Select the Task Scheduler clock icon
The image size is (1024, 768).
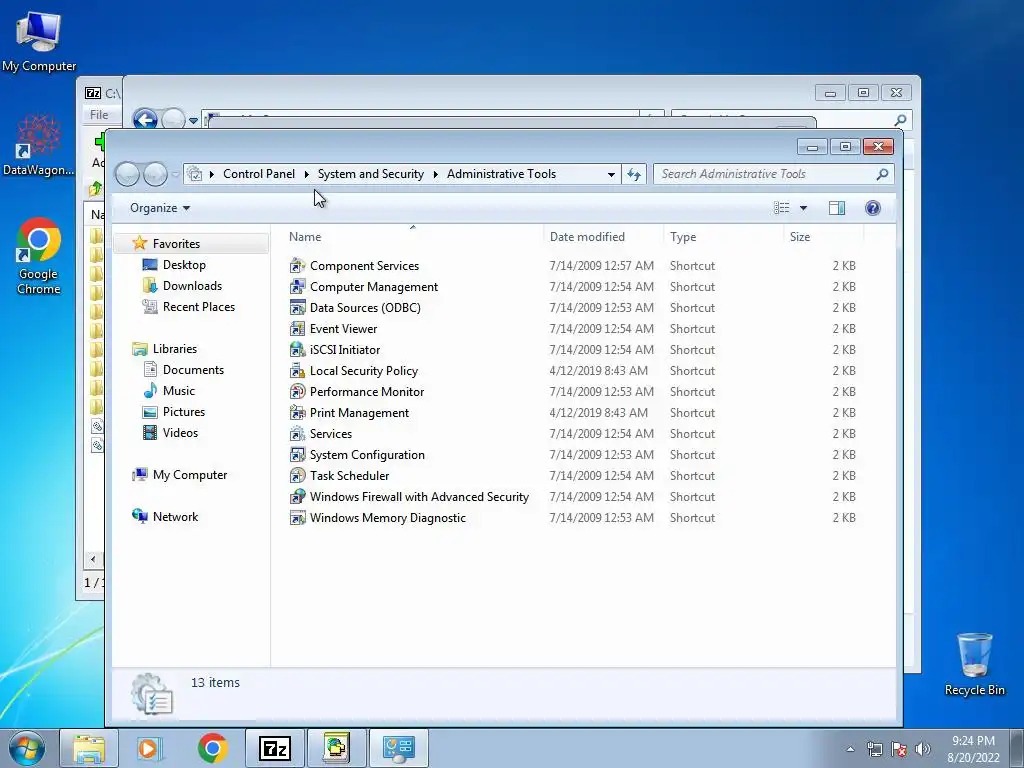pos(297,475)
